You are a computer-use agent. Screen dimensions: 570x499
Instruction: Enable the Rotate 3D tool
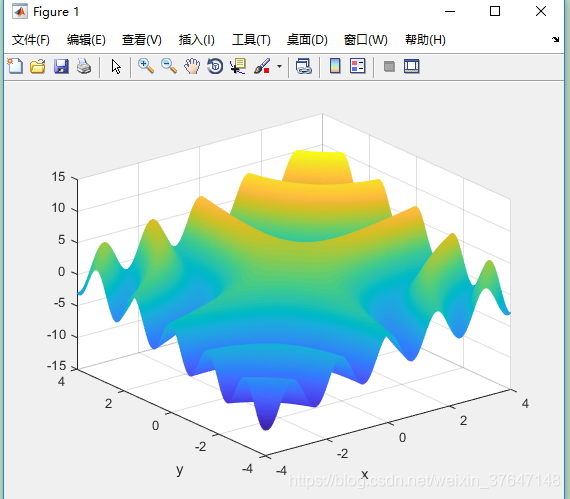click(x=215, y=67)
